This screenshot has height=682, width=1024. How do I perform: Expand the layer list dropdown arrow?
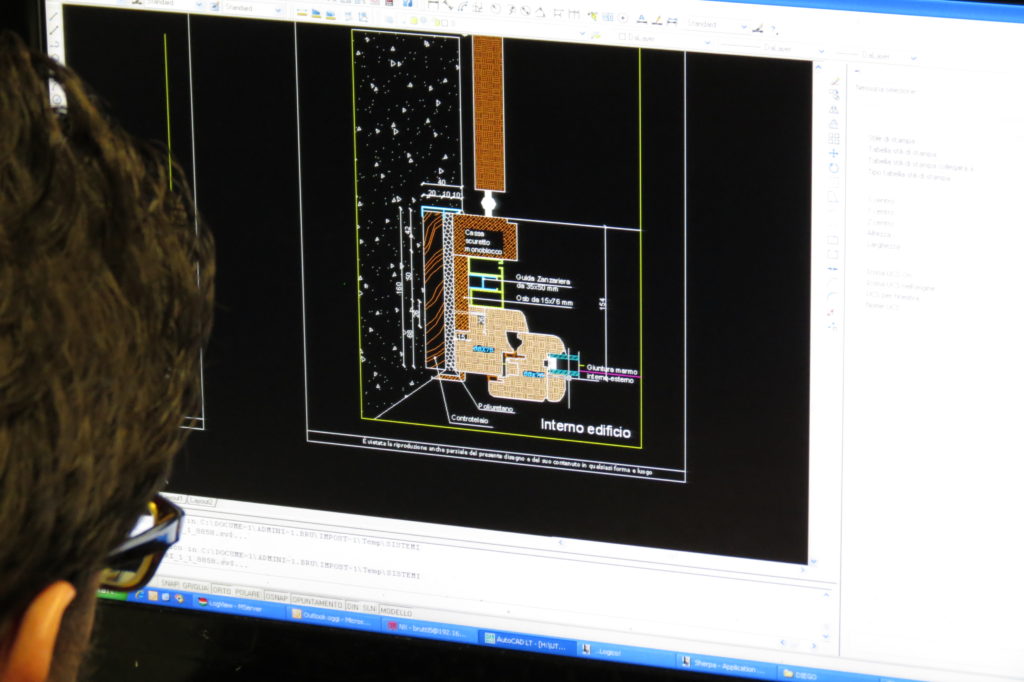tap(582, 33)
